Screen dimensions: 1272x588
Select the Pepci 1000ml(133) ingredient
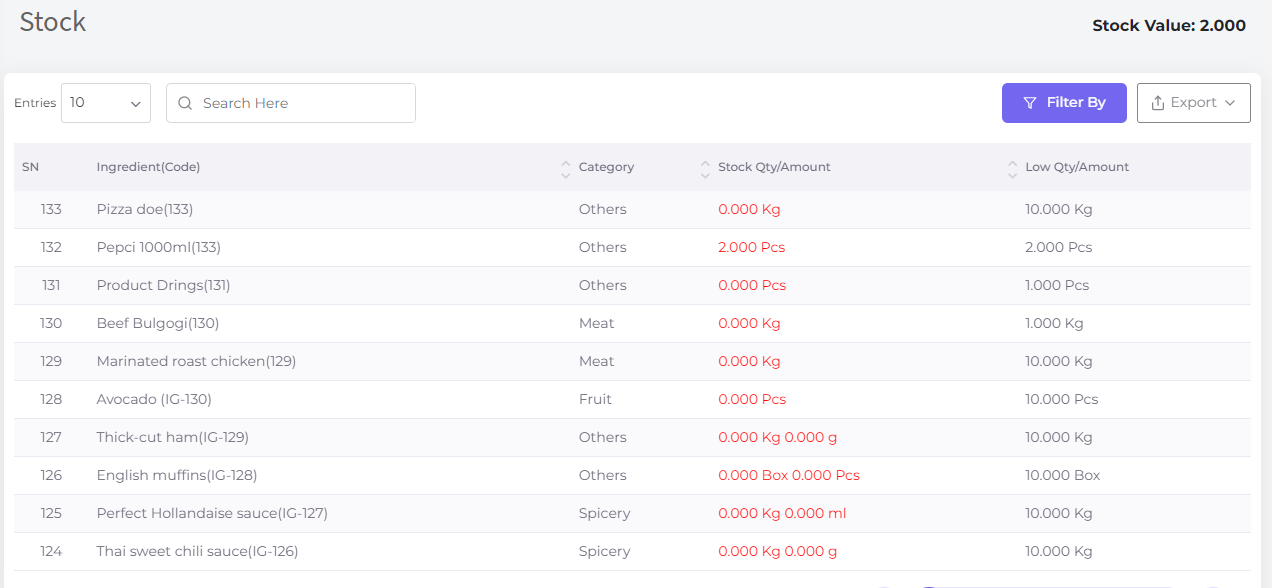click(x=159, y=247)
